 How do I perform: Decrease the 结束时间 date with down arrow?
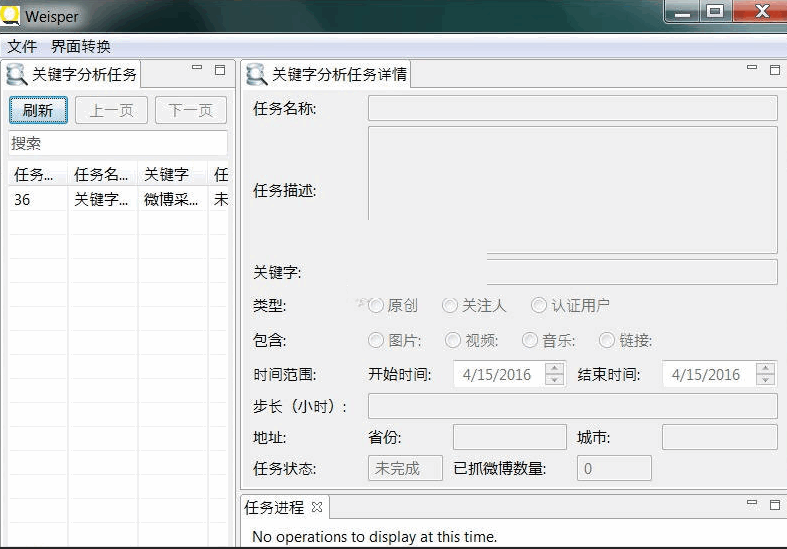click(765, 380)
